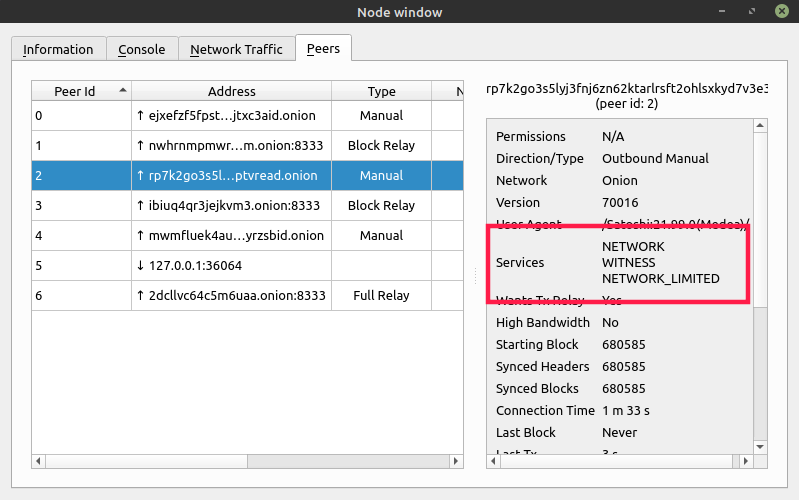The image size is (799, 500).
Task: Click details panel scroll down arrow
Action: [760, 446]
